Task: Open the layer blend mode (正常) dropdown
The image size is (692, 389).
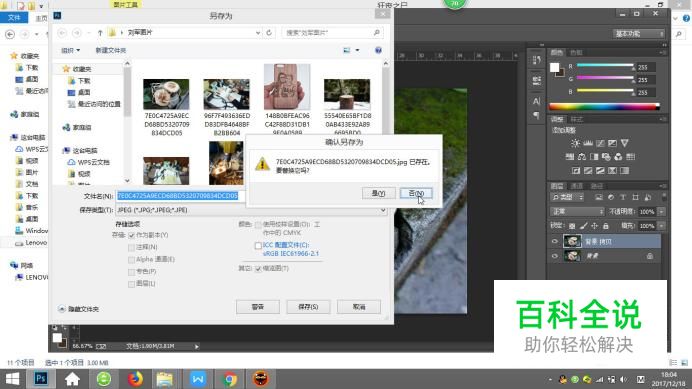Action: (x=577, y=211)
